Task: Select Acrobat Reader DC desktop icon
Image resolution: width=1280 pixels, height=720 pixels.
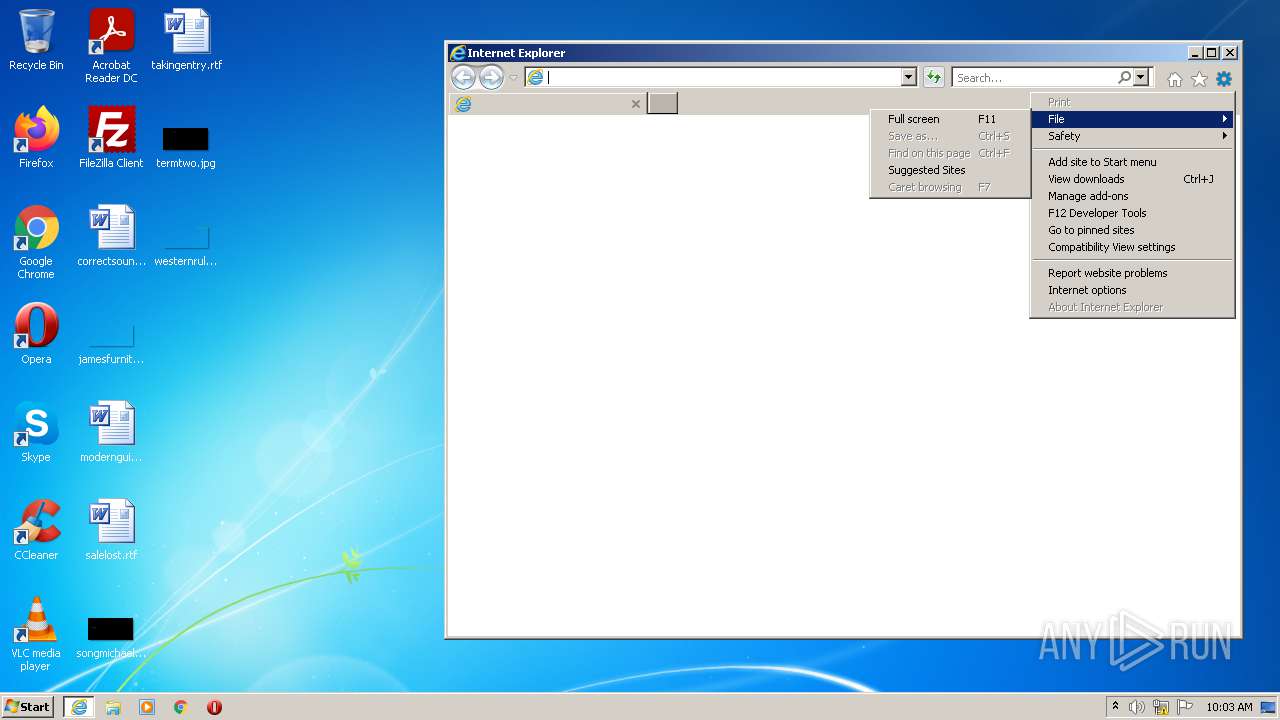Action: click(111, 45)
